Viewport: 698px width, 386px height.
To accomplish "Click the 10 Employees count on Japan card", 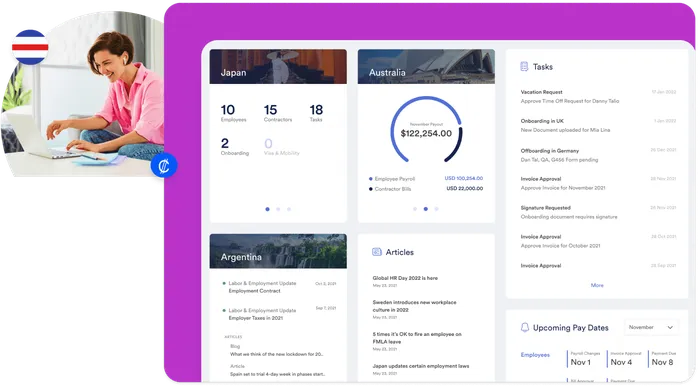I will (x=233, y=113).
